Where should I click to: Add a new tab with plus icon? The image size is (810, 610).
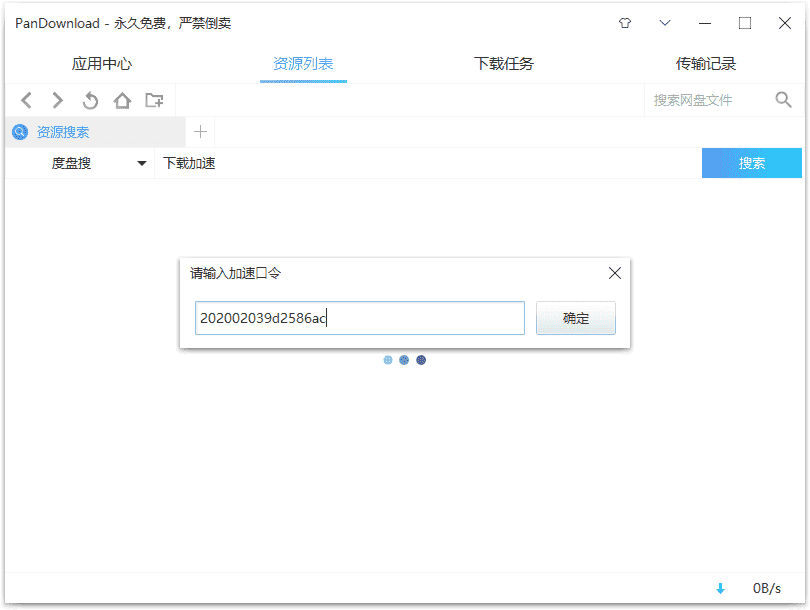coord(200,132)
